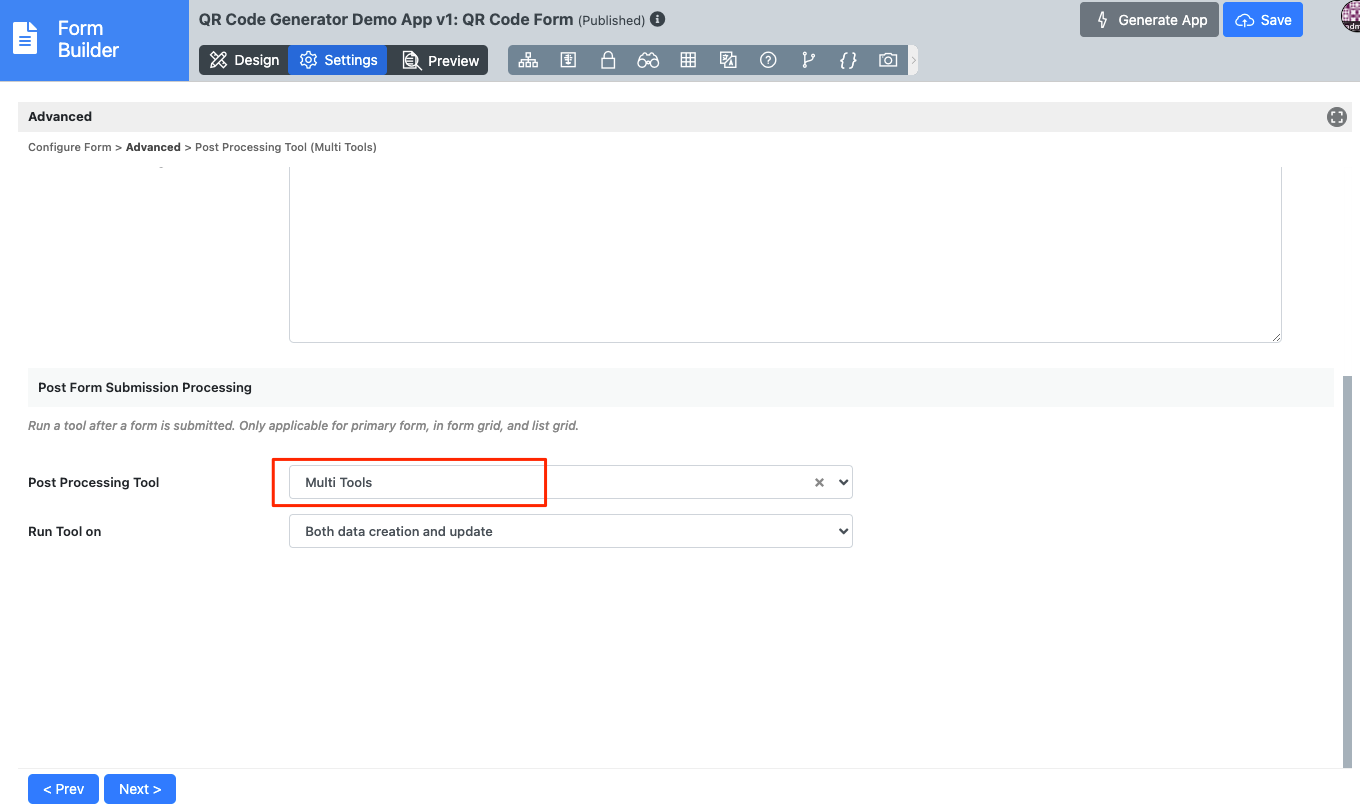Screen dimensions: 1360x811
Task: Expand more toolbar icons with chevron
Action: (913, 60)
